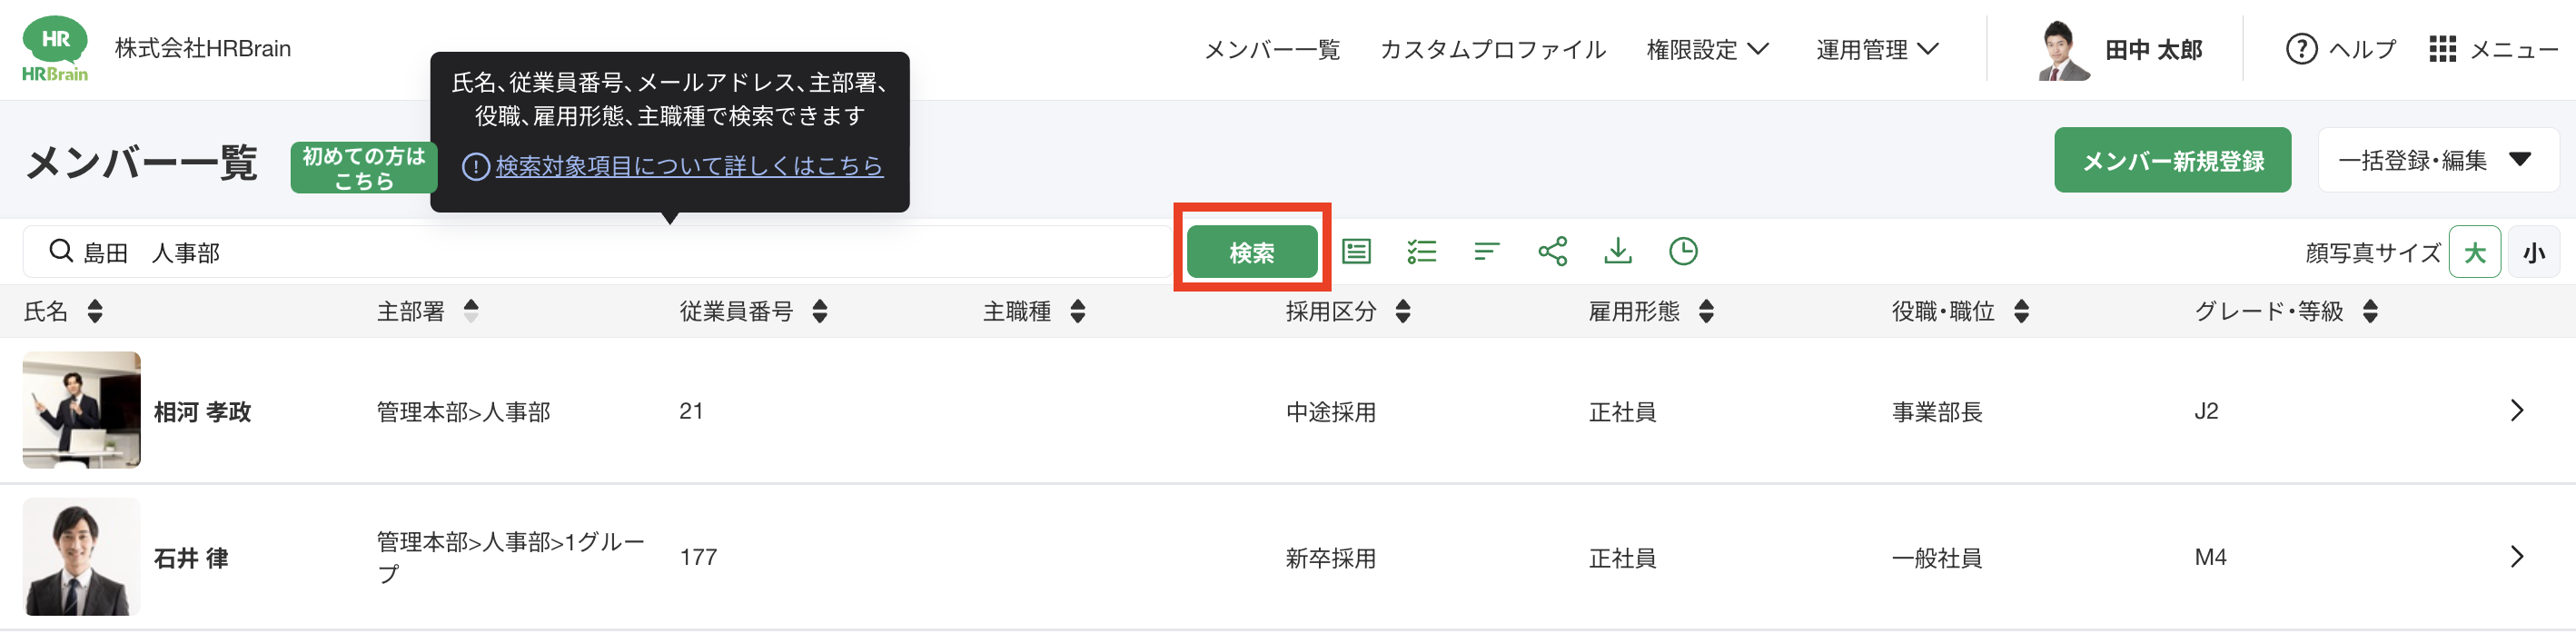2576x643 pixels.
Task: Go to メンバー一覧 in top navigation
Action: pyautogui.click(x=1271, y=49)
